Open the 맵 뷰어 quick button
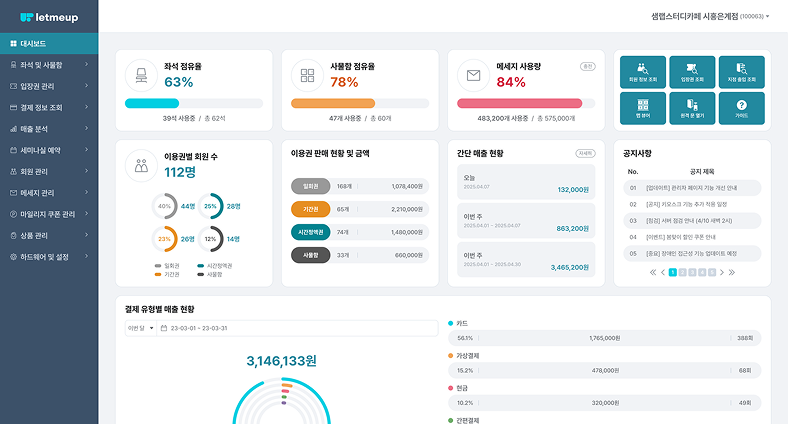The height and width of the screenshot is (424, 788). pyautogui.click(x=643, y=108)
